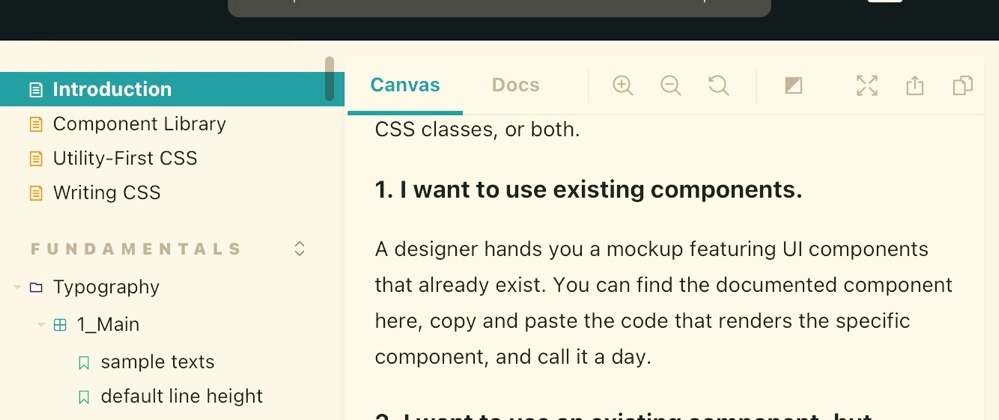Switch to the Docs tab

pyautogui.click(x=515, y=85)
